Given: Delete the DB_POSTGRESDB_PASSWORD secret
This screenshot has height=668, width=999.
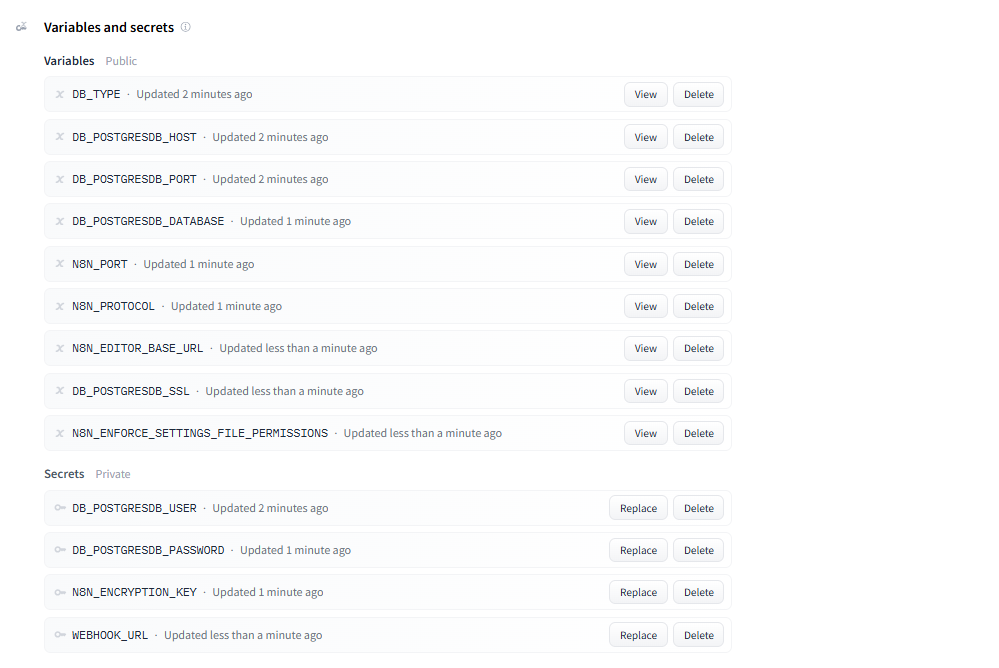Looking at the screenshot, I should [698, 550].
